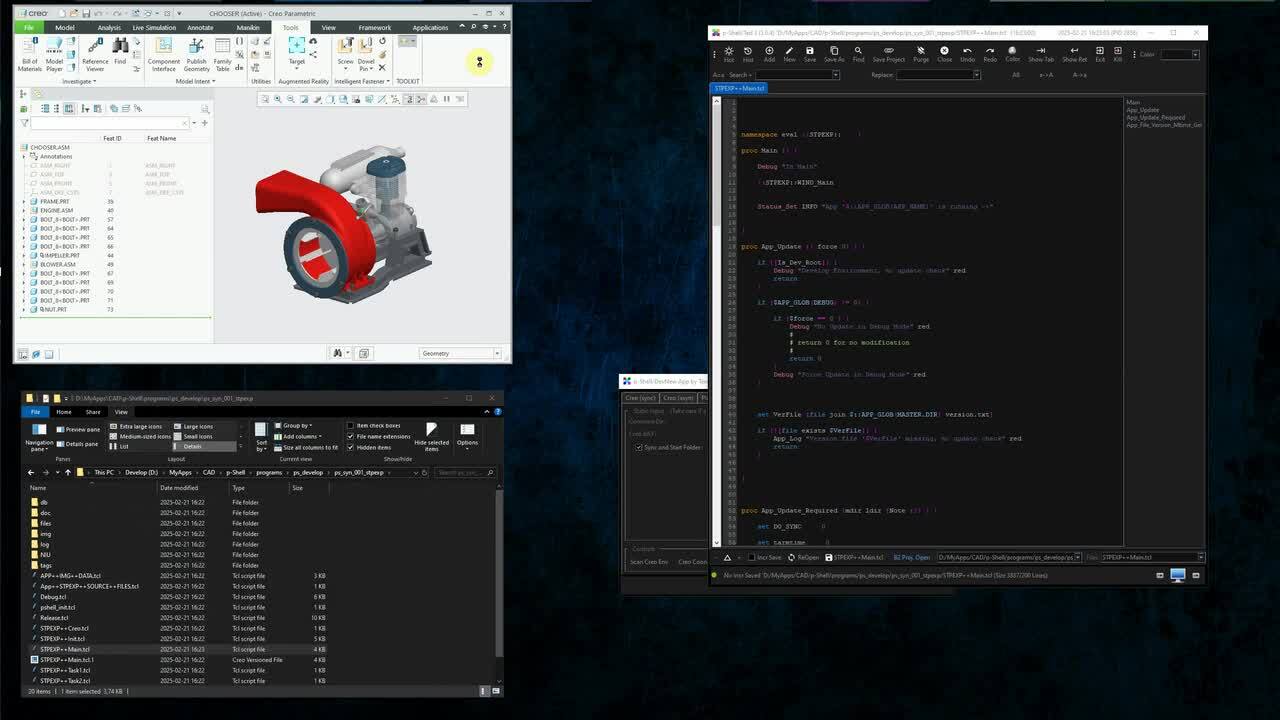Click App_Update in the procedure list

click(1143, 110)
